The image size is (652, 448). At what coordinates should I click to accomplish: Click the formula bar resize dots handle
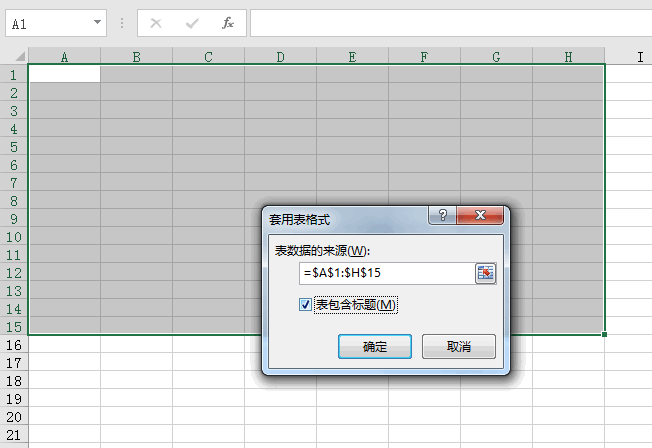coord(122,23)
